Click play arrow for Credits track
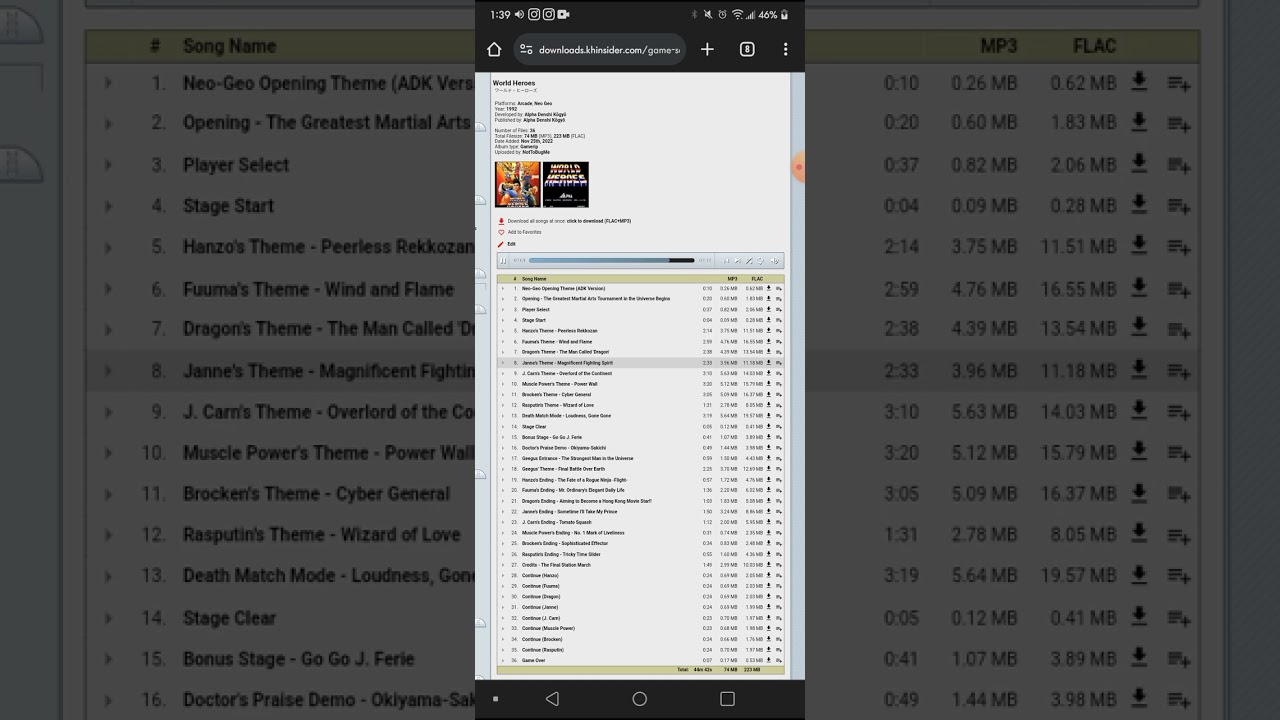The image size is (1280, 720). [x=503, y=565]
